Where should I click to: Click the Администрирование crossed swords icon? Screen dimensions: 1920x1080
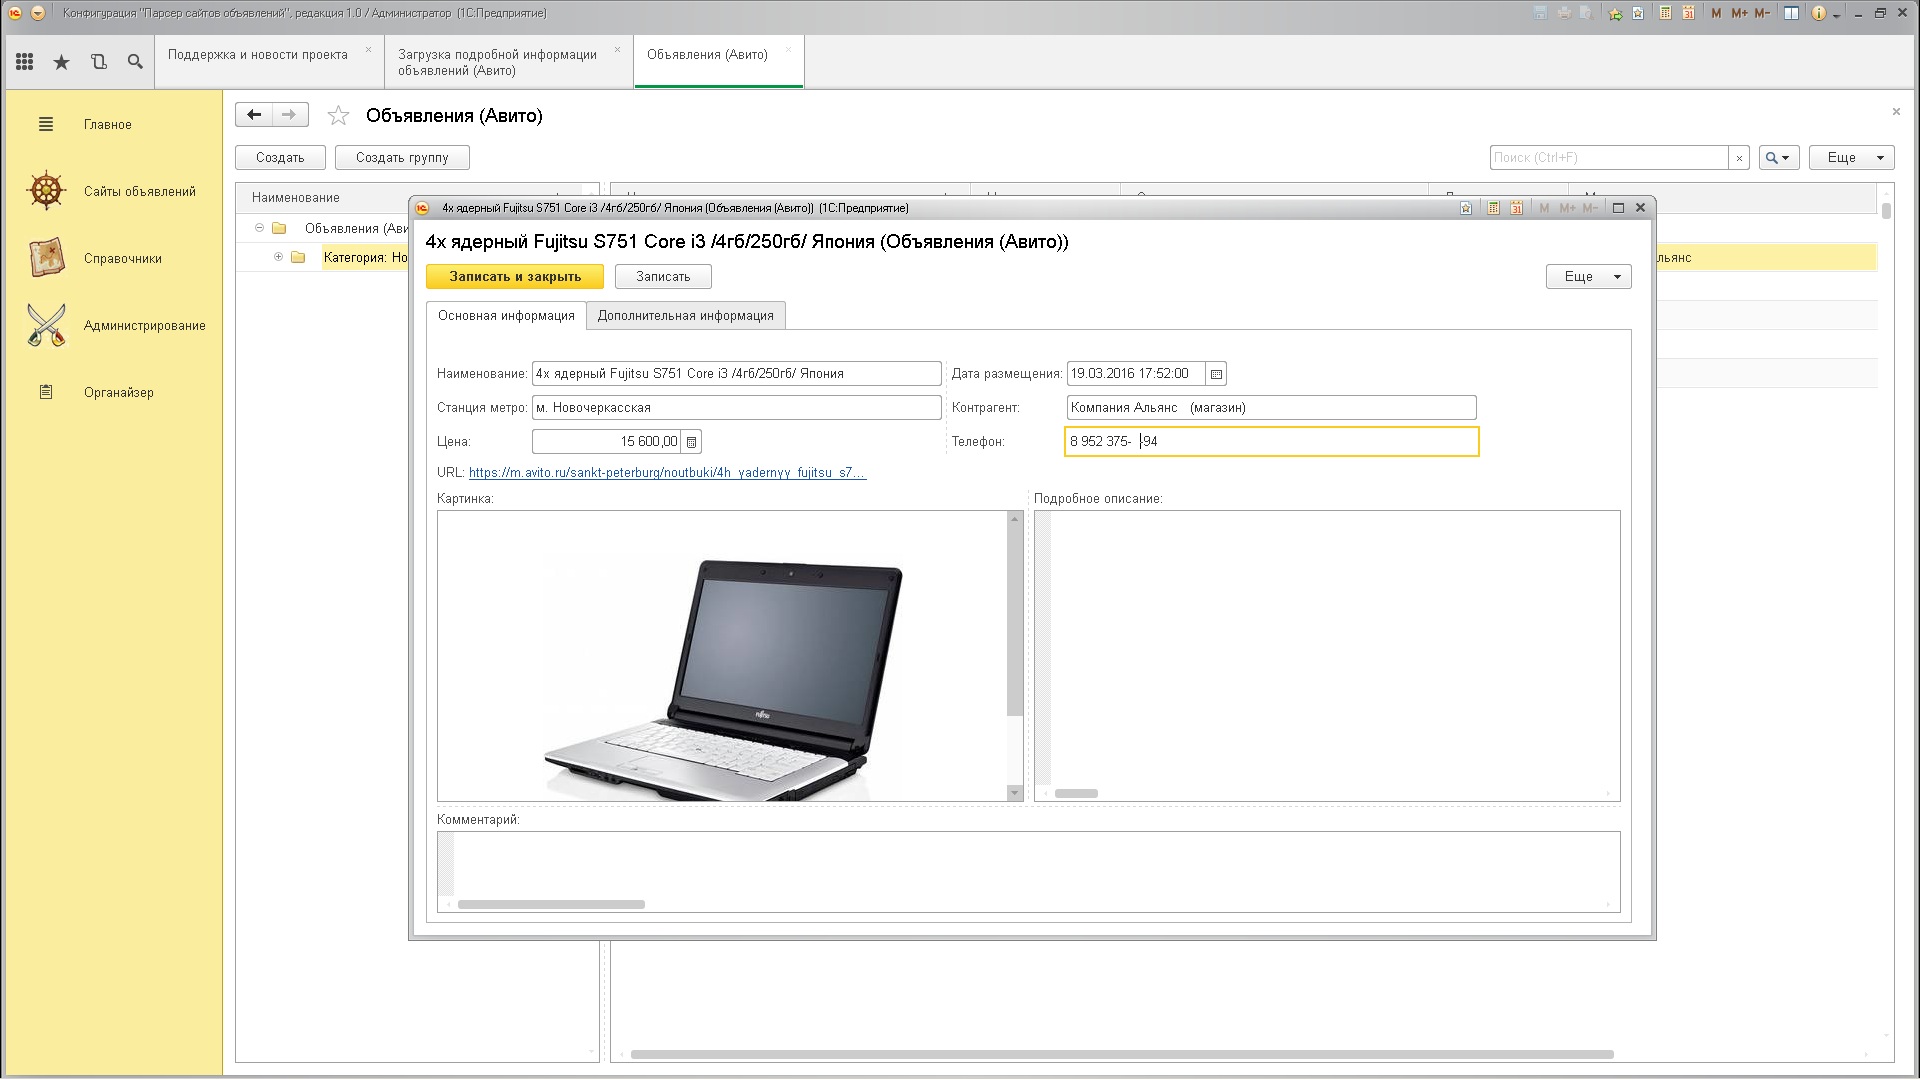tap(46, 325)
